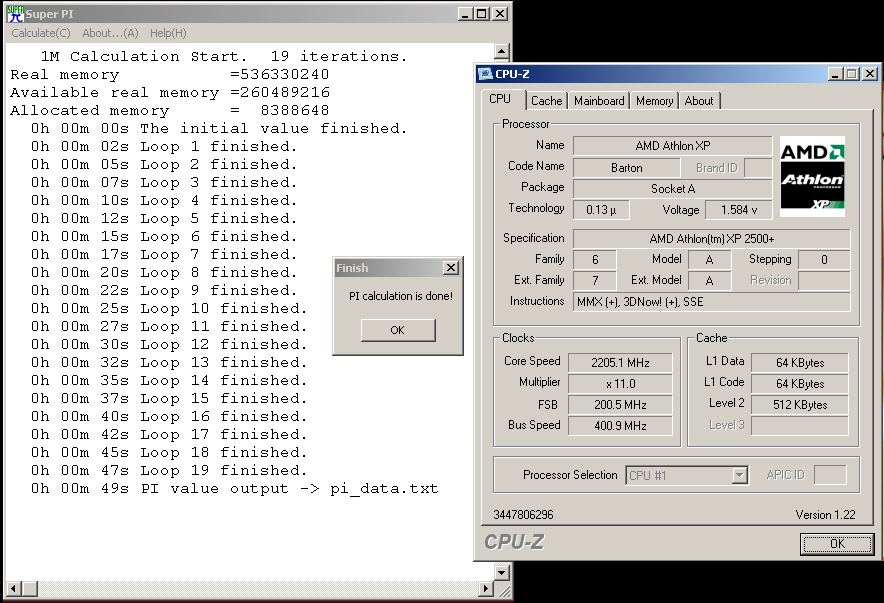The width and height of the screenshot is (884, 603).
Task: Switch to the Memory tab in CPU-Z
Action: 654,101
